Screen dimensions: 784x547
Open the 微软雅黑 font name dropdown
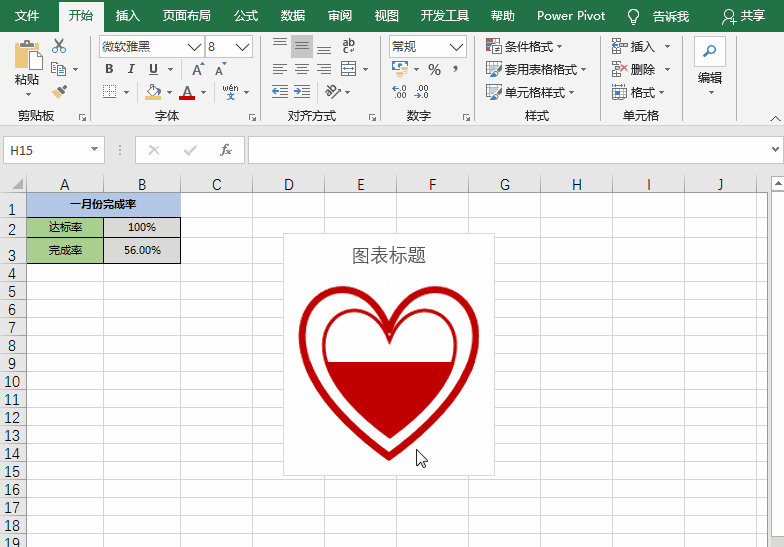[194, 47]
